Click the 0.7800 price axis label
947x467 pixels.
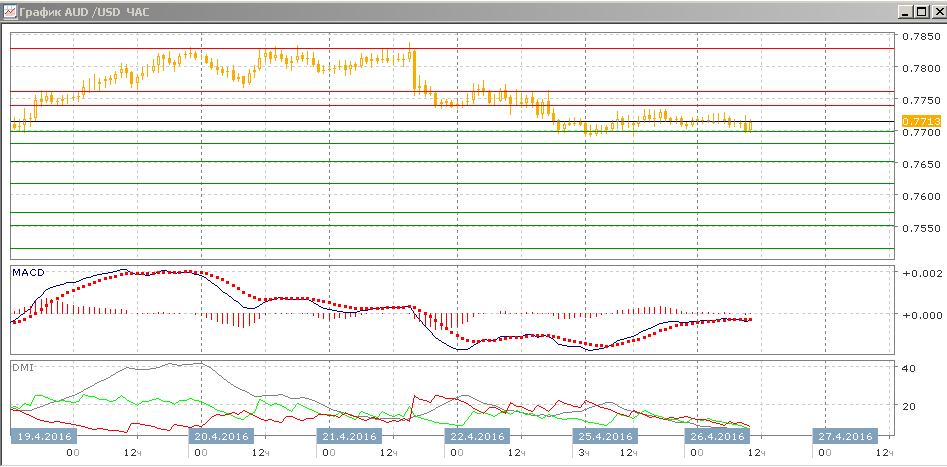point(920,68)
